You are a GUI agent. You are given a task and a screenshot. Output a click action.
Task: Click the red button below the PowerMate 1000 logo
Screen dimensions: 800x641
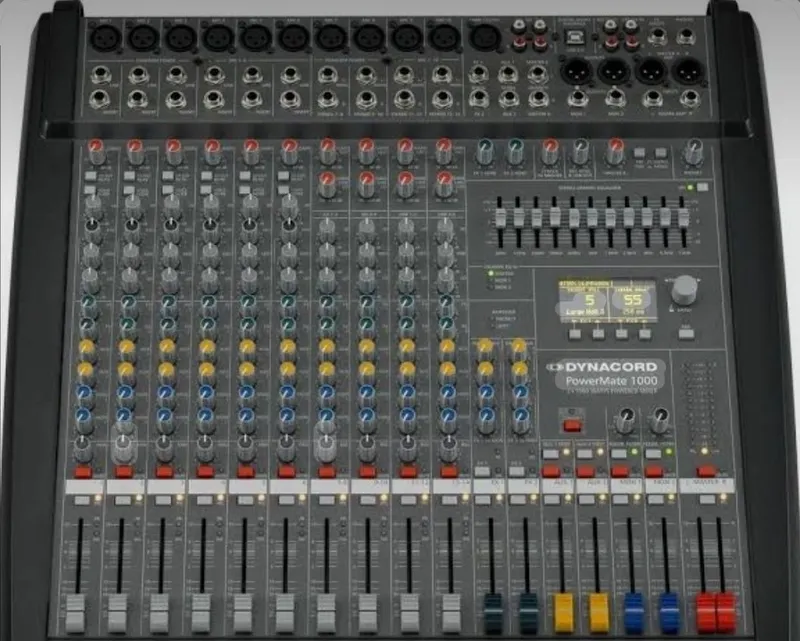coord(572,425)
